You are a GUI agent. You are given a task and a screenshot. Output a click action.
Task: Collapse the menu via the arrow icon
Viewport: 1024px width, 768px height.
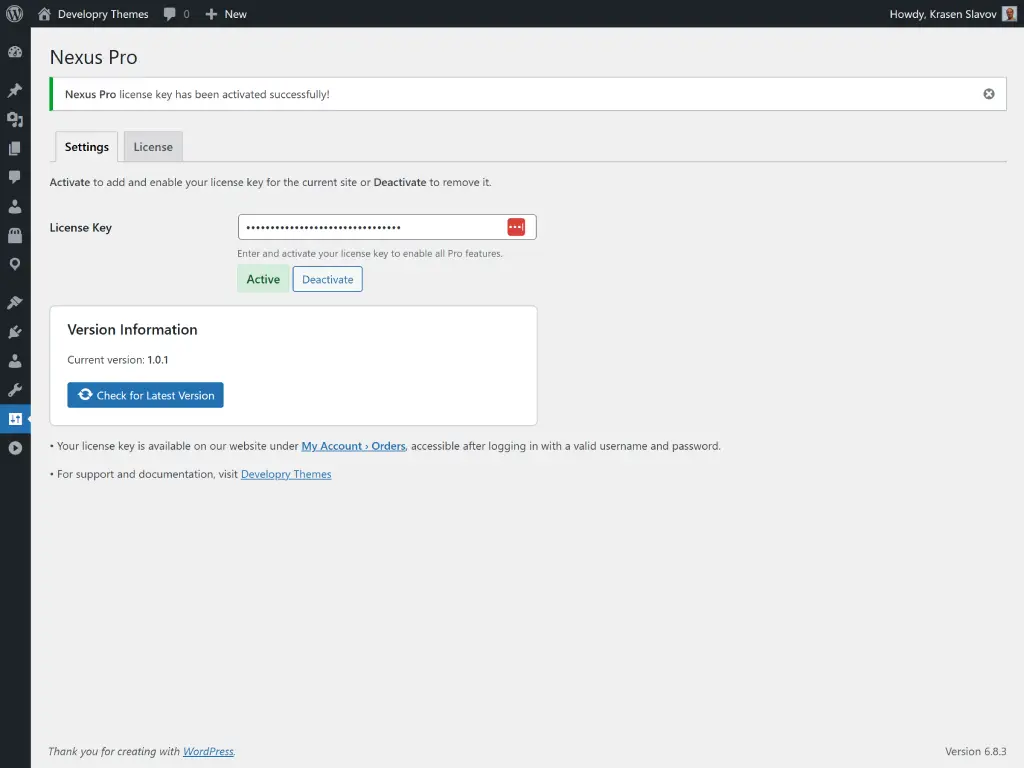click(x=15, y=448)
